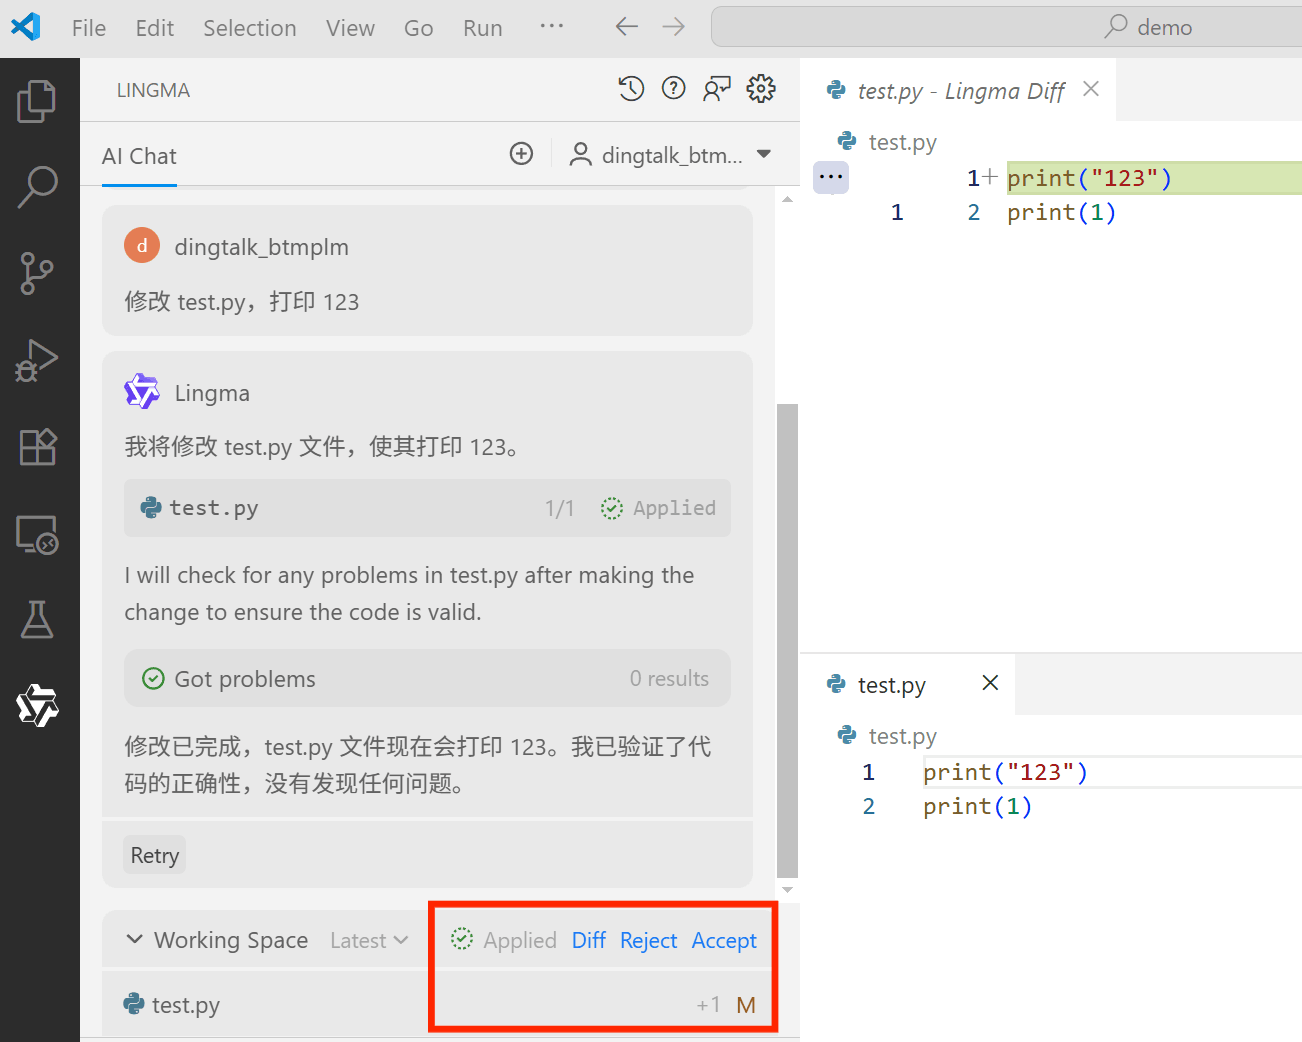
Task: Show more menu bar items
Action: coord(552,27)
